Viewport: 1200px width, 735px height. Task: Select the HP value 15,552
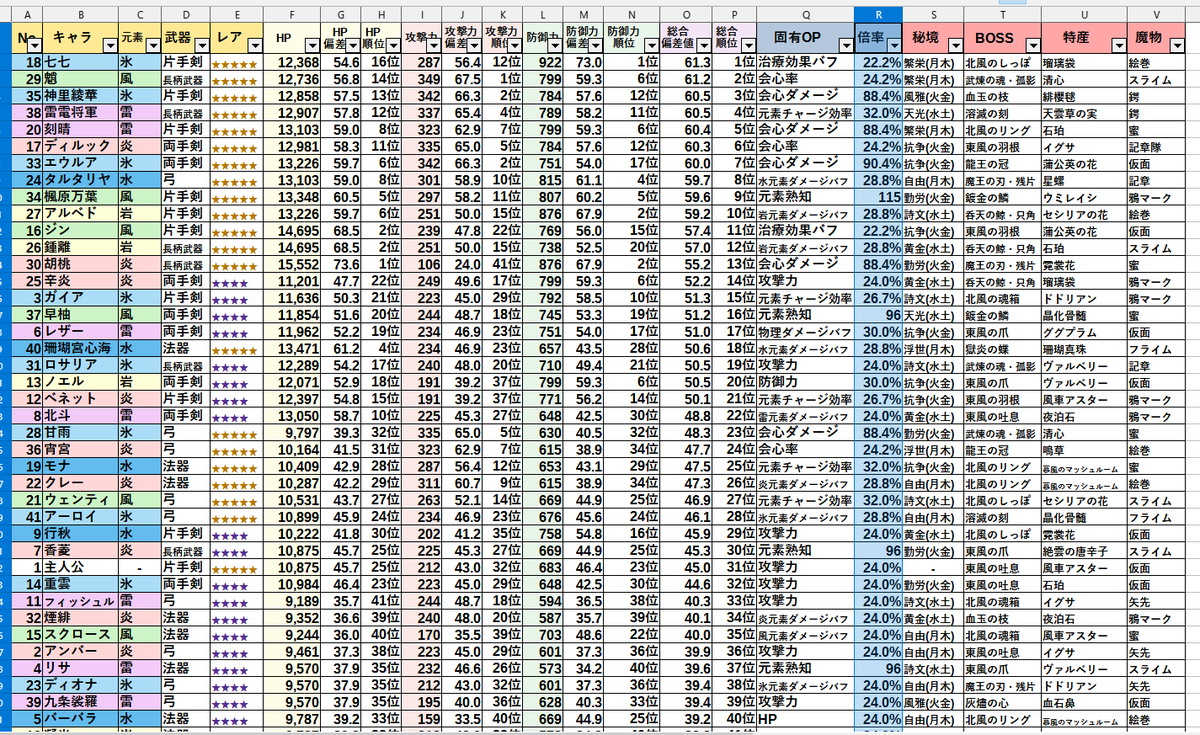click(x=293, y=265)
